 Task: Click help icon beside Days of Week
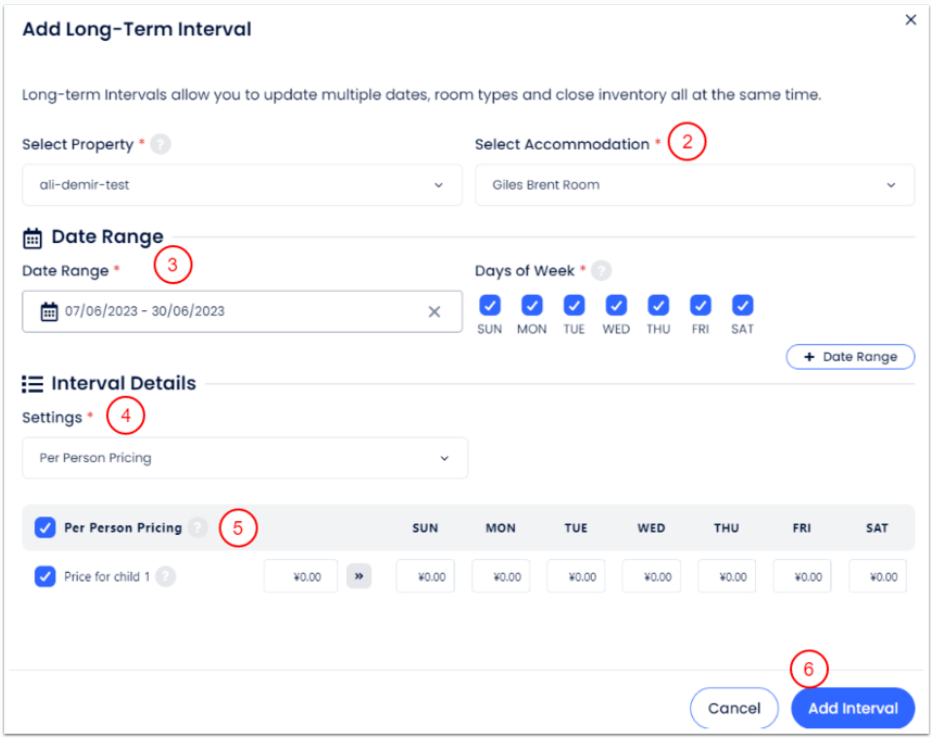click(601, 271)
